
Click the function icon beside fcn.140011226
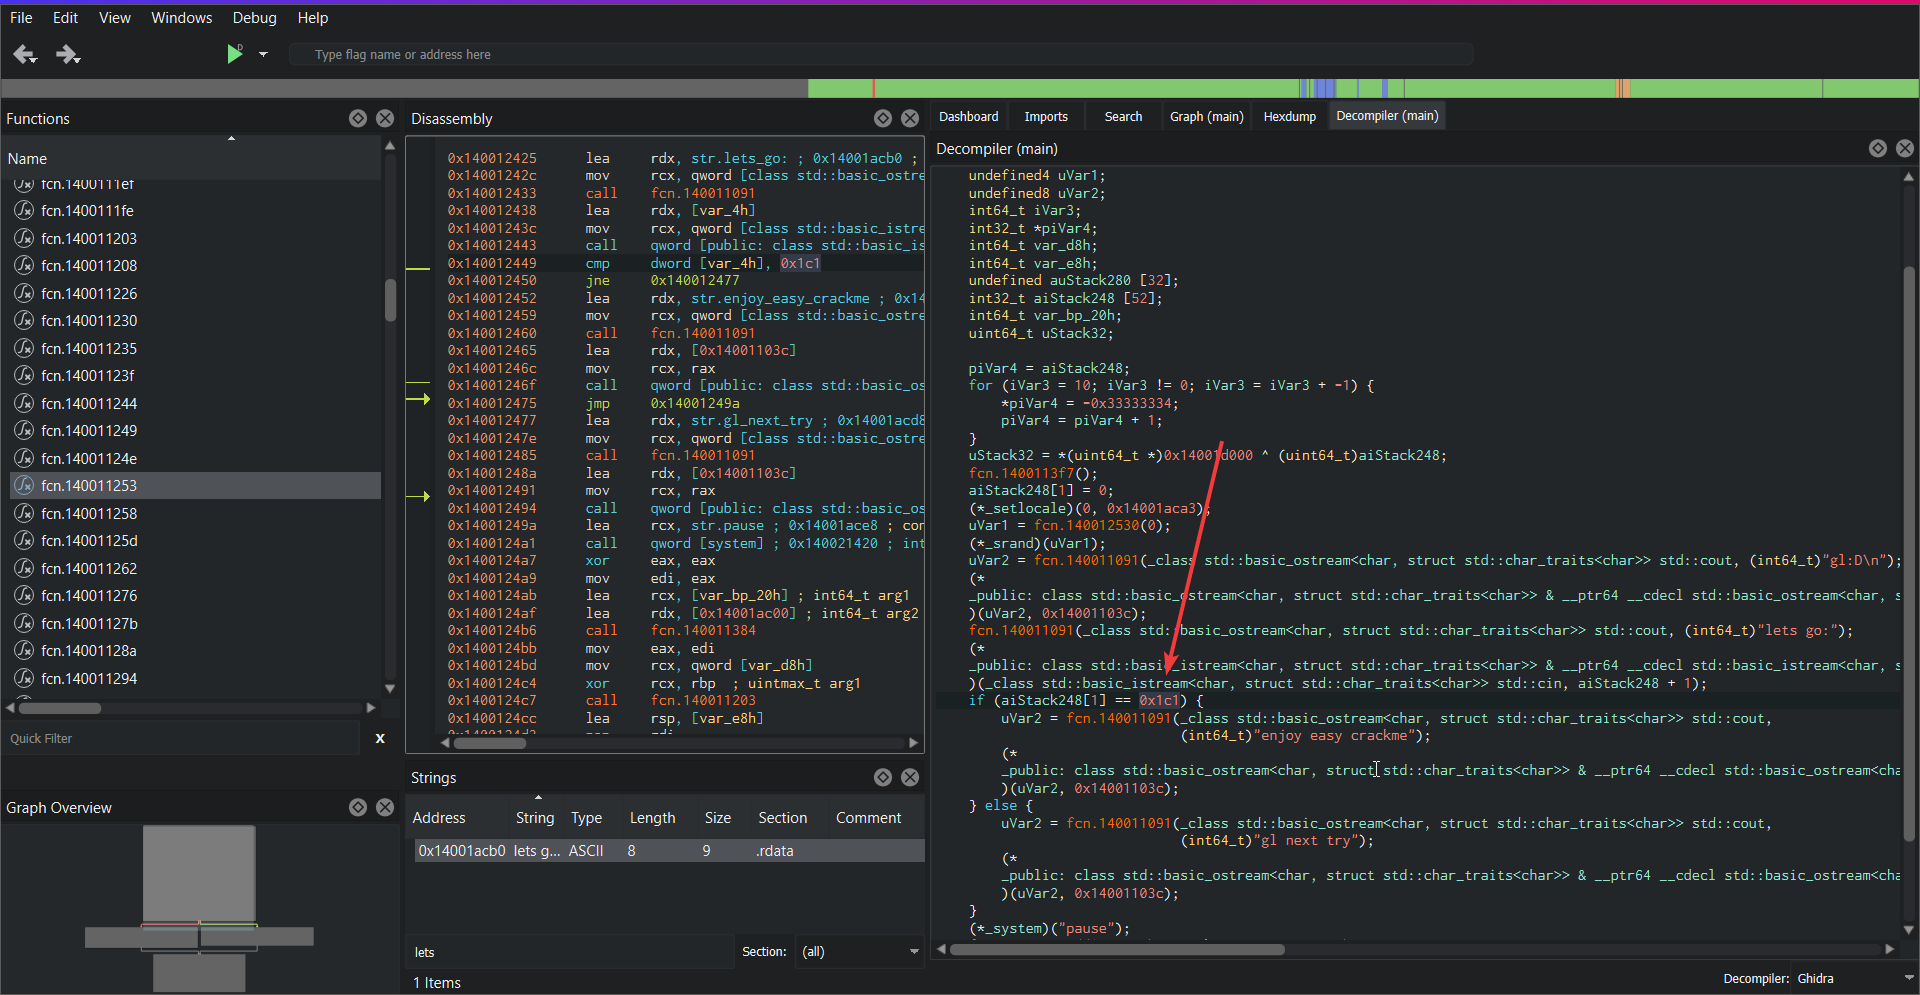(x=23, y=293)
